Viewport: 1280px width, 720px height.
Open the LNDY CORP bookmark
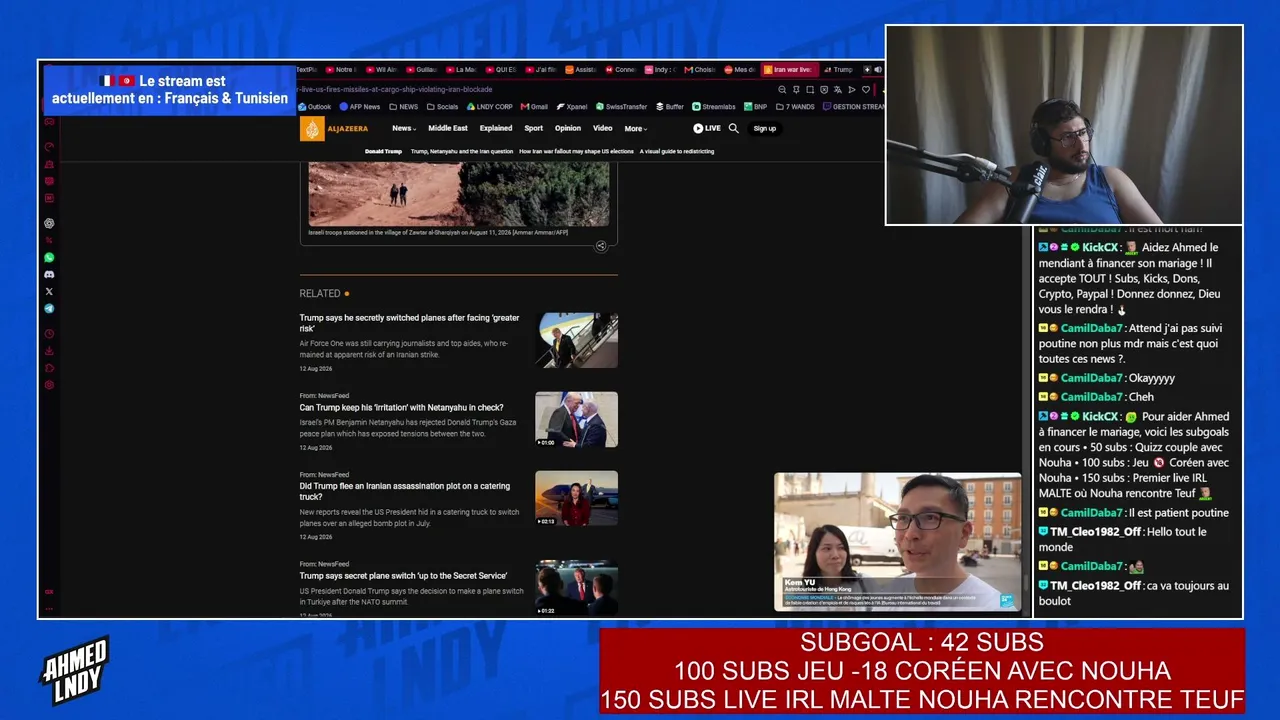[x=490, y=107]
